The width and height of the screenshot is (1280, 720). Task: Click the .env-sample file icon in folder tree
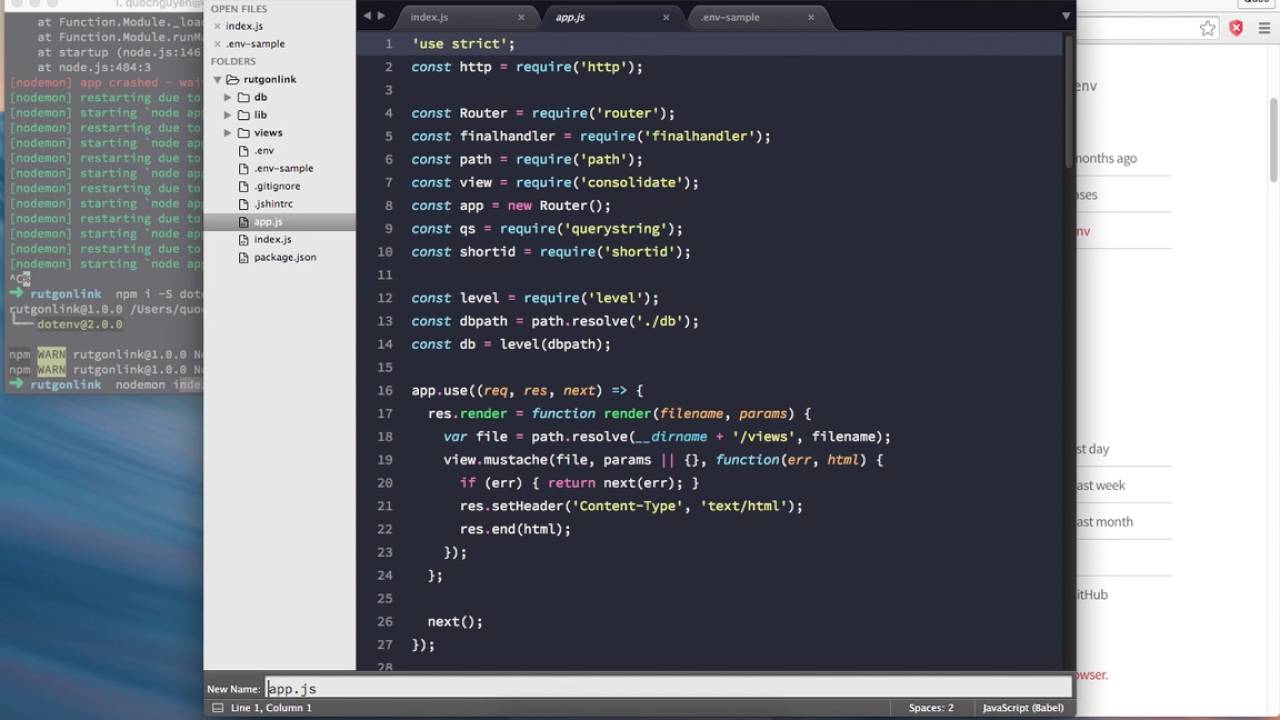243,168
